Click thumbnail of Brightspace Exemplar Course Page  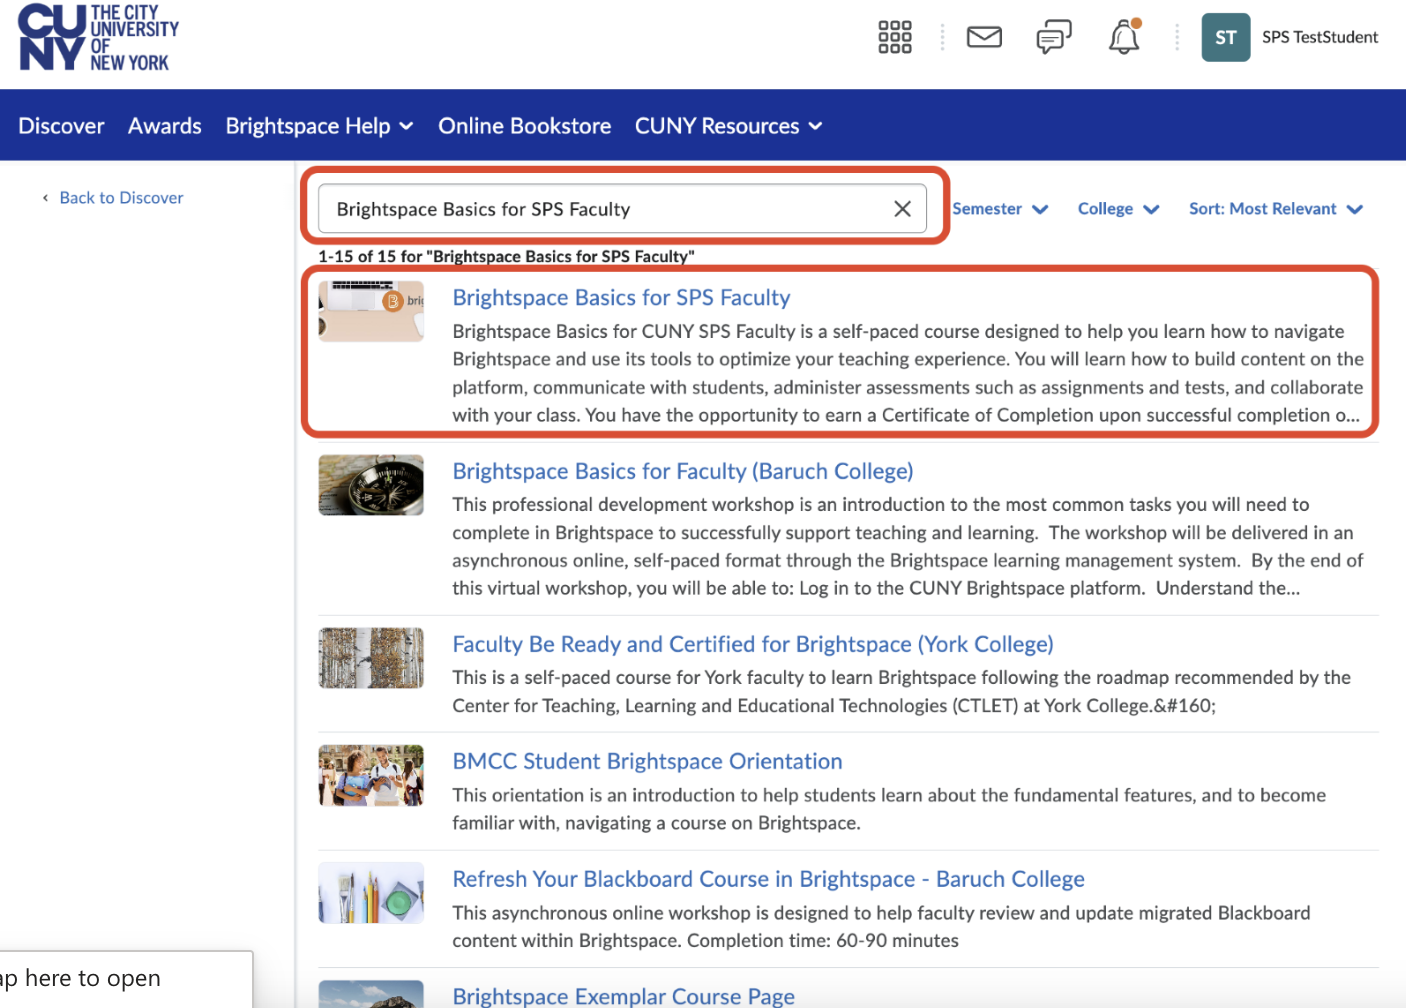coord(371,994)
